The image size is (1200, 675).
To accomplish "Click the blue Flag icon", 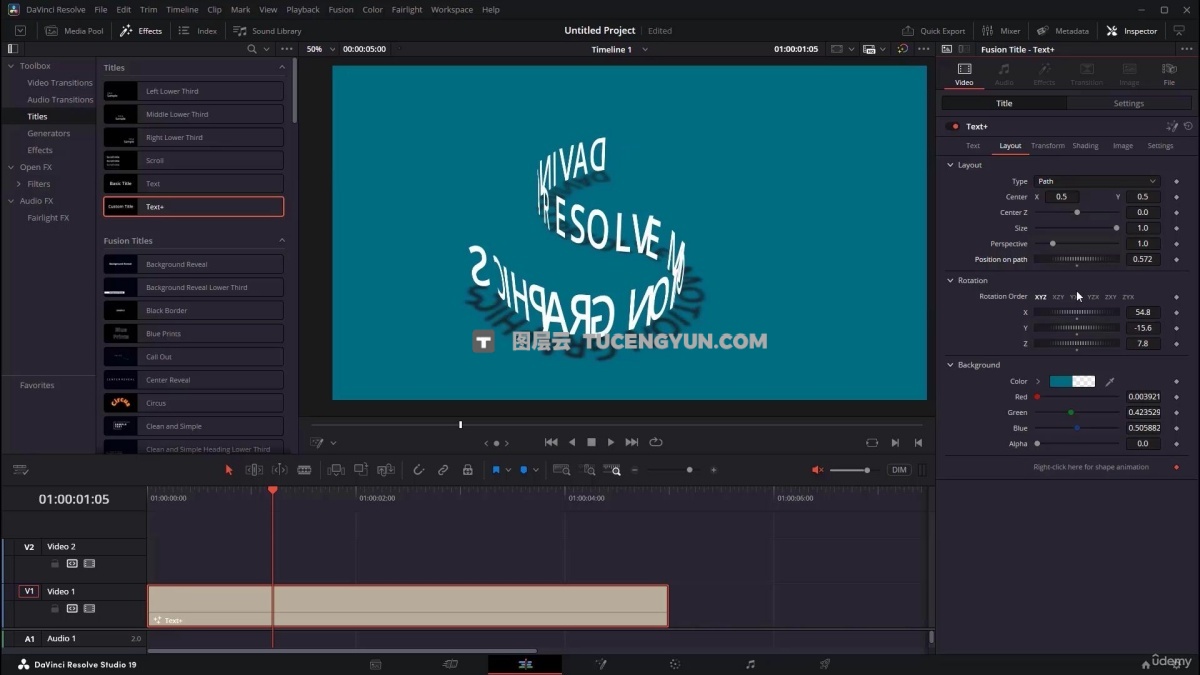I will (x=496, y=470).
